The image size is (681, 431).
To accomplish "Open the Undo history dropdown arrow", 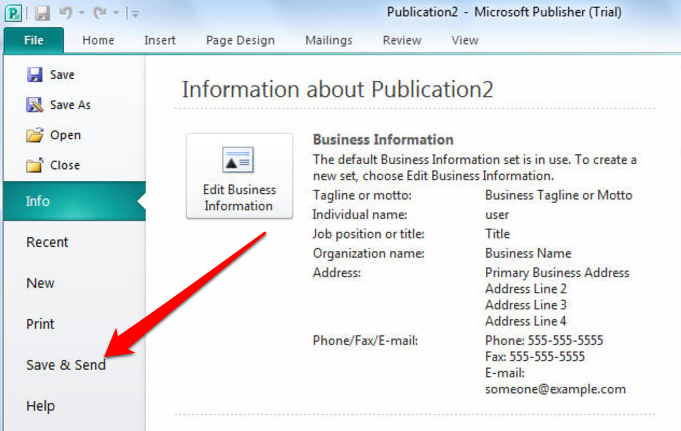I will (82, 13).
